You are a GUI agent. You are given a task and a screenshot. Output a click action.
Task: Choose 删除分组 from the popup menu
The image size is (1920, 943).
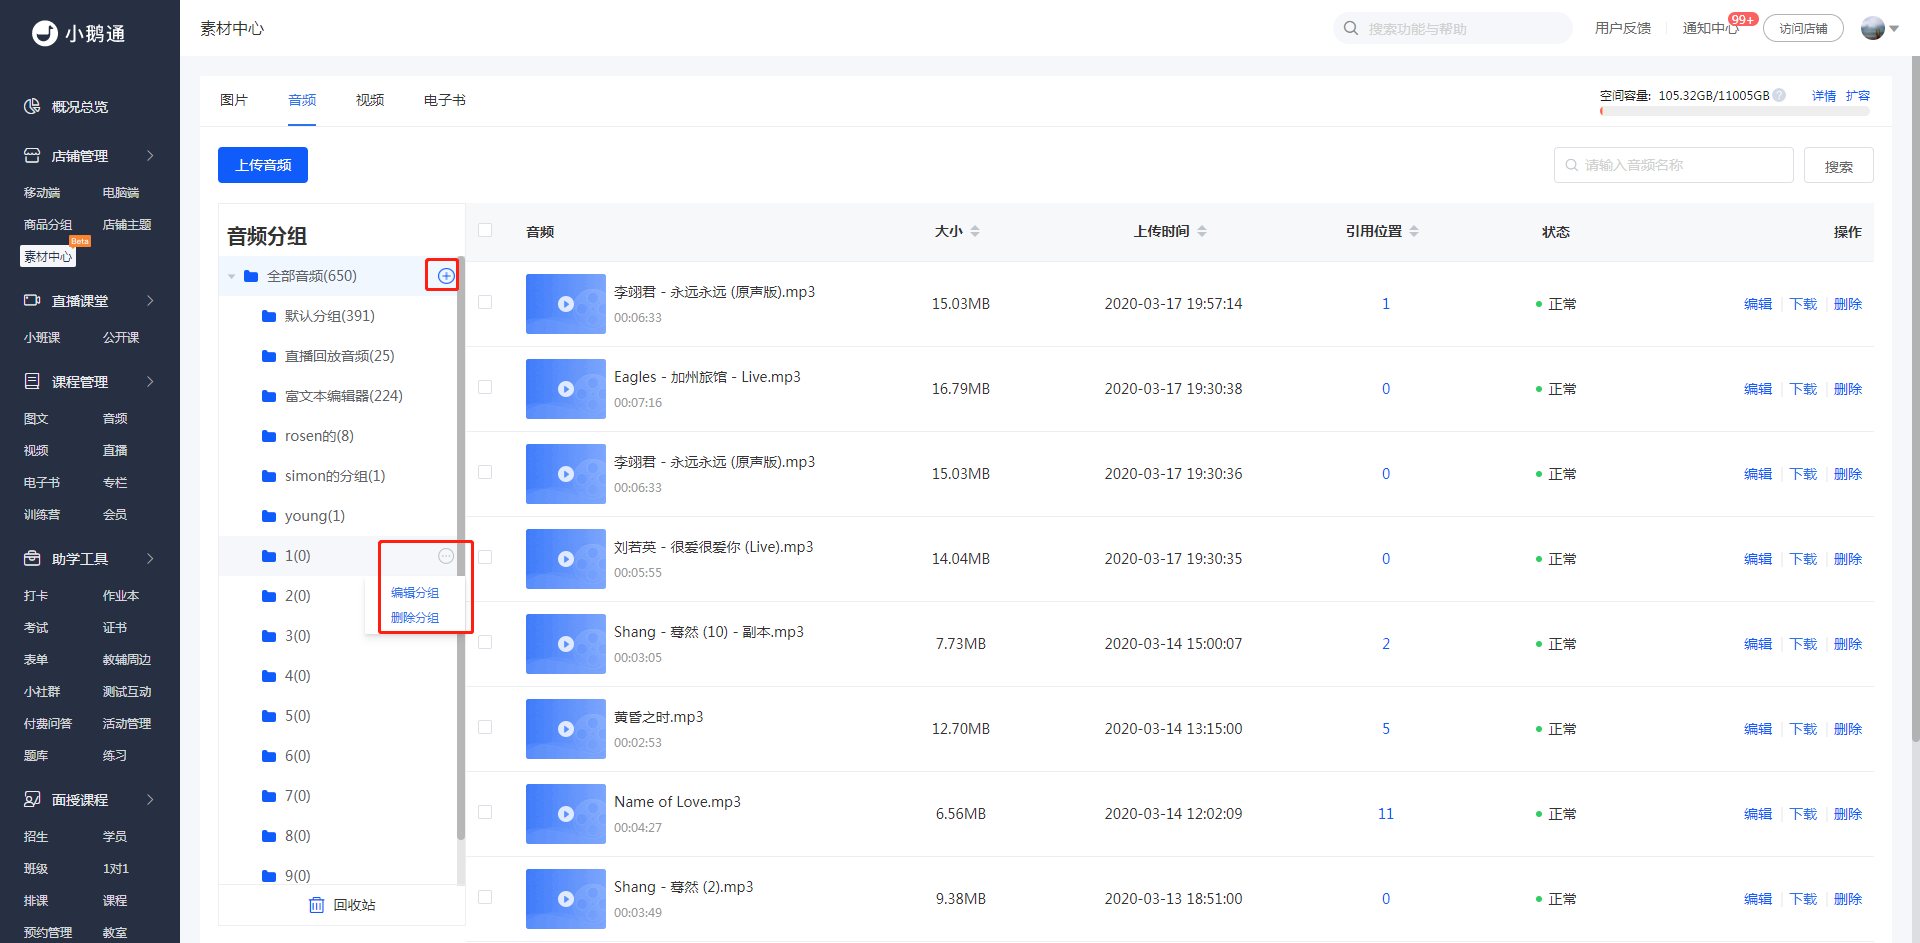pos(415,618)
